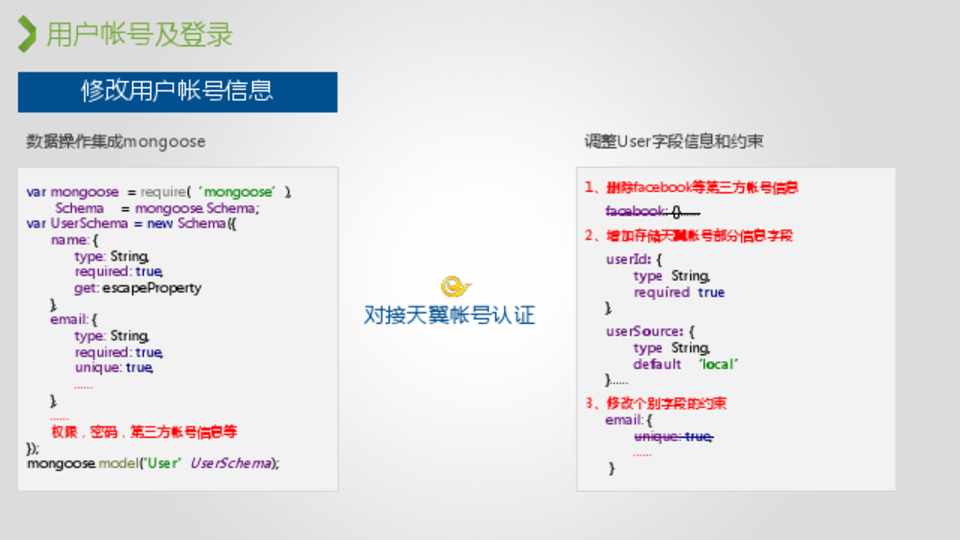This screenshot has width=960, height=540.
Task: Click the default 'local' code line
Action: (x=685, y=364)
